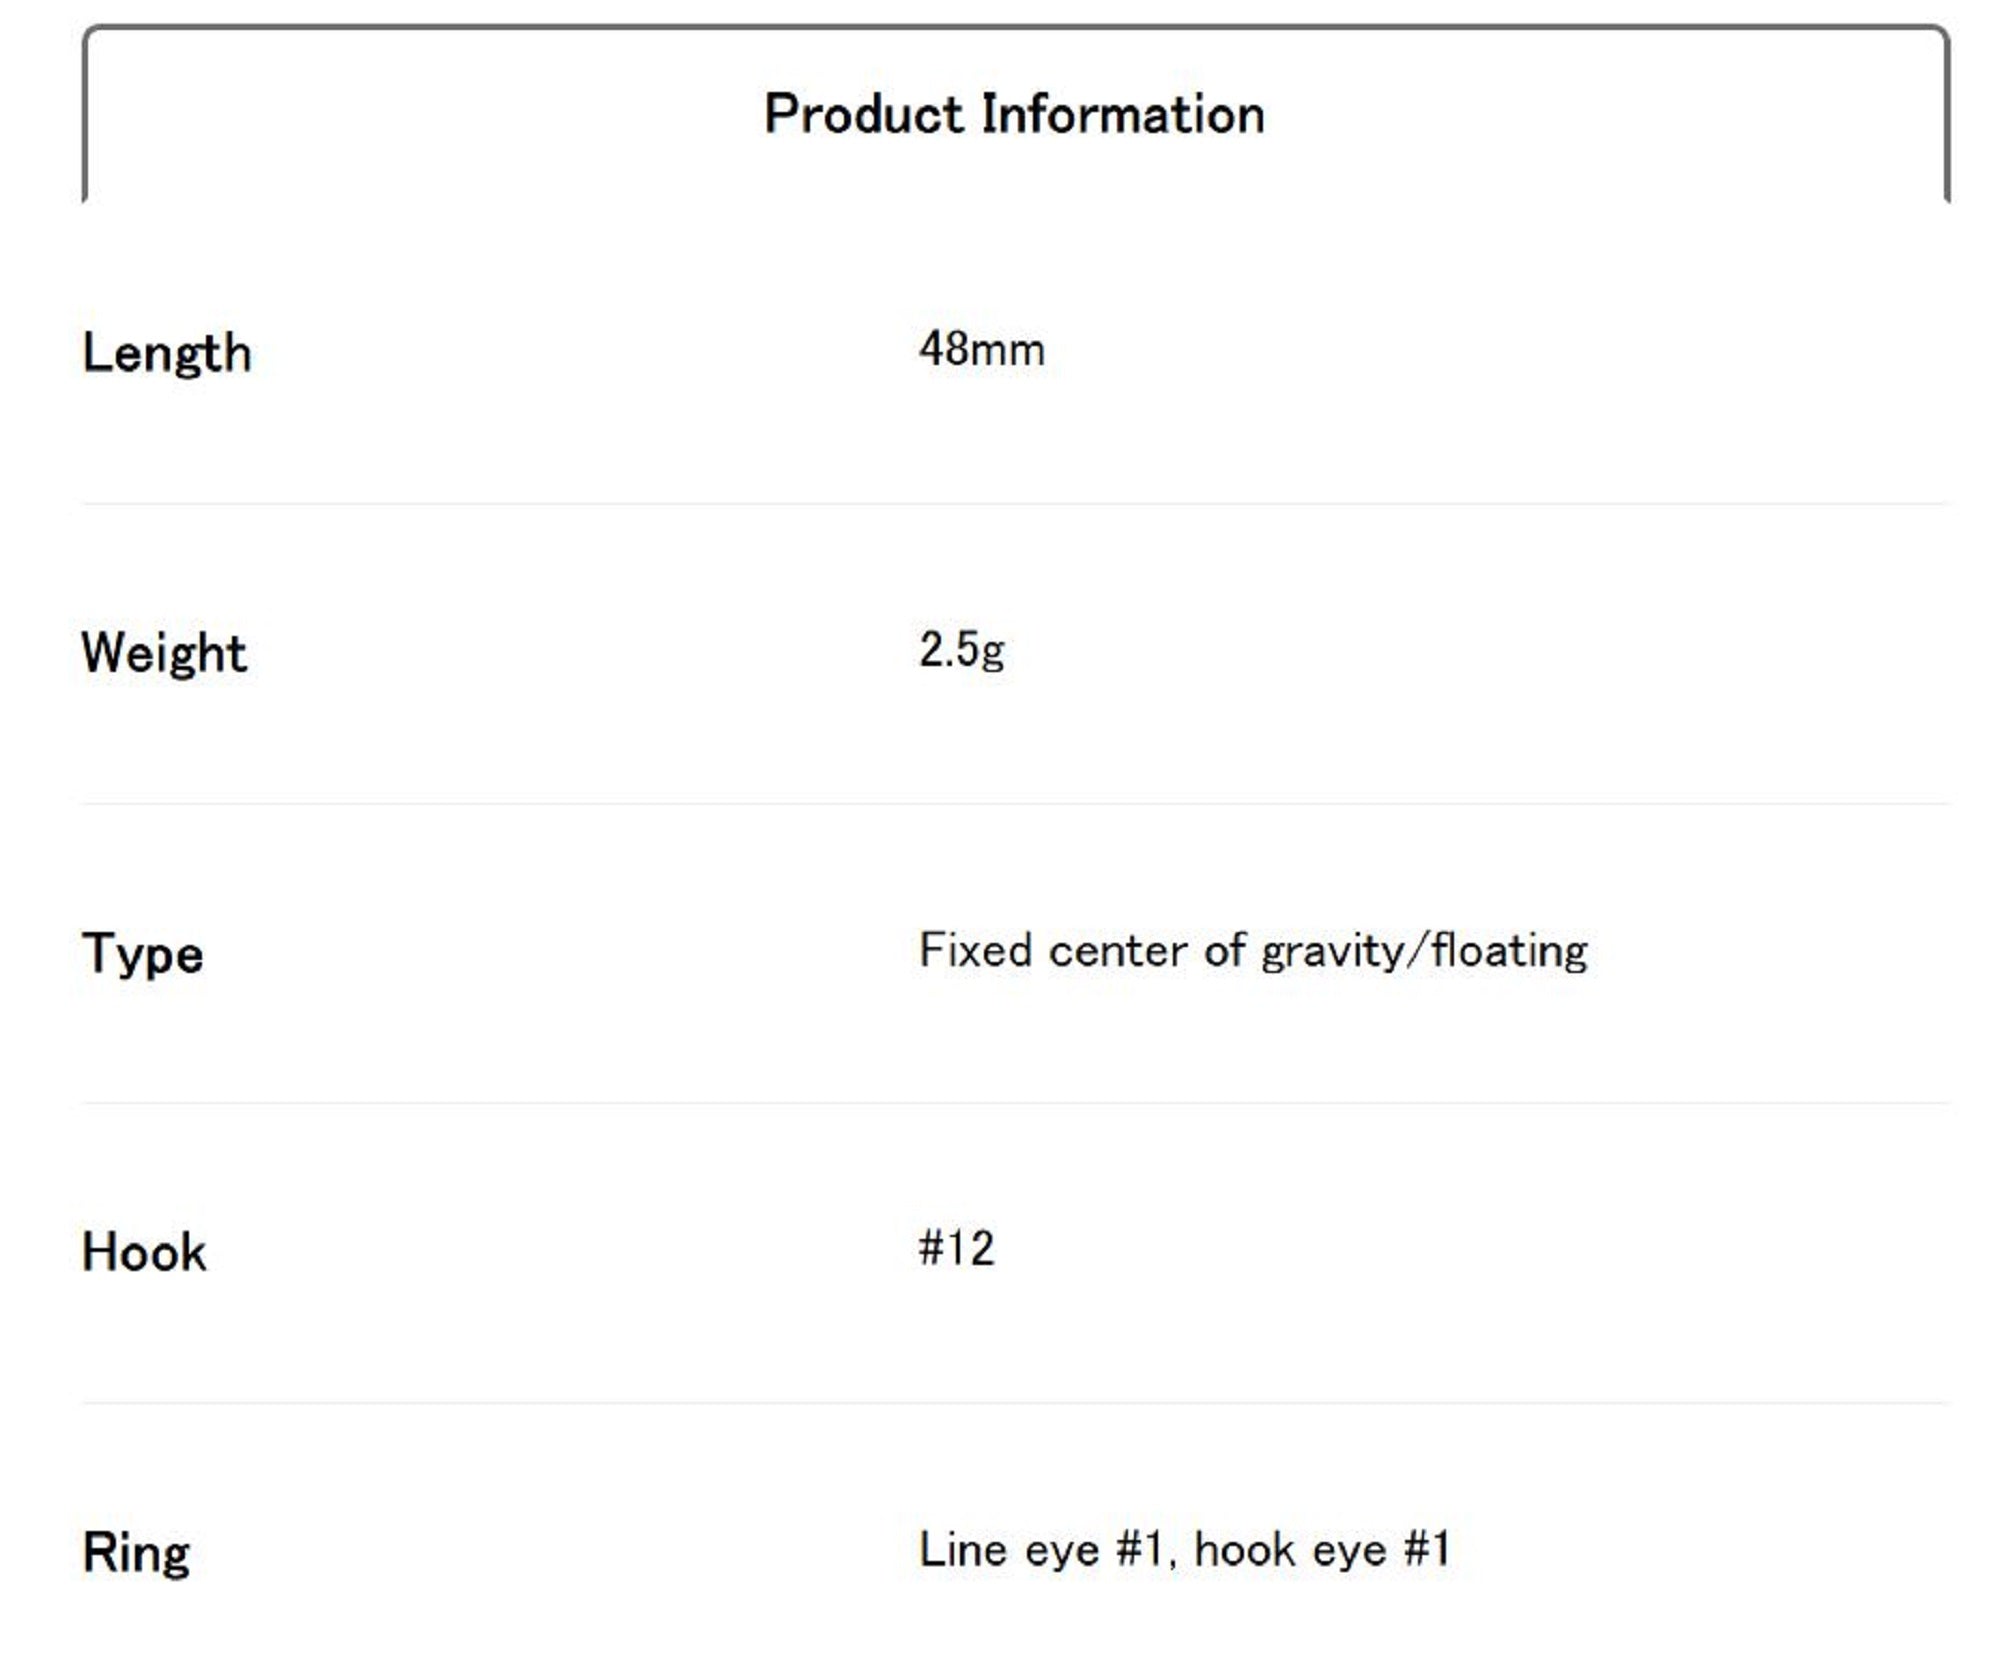Click the divider line below Type row
Screen dimensions: 2000x1660
coord(1015,1103)
